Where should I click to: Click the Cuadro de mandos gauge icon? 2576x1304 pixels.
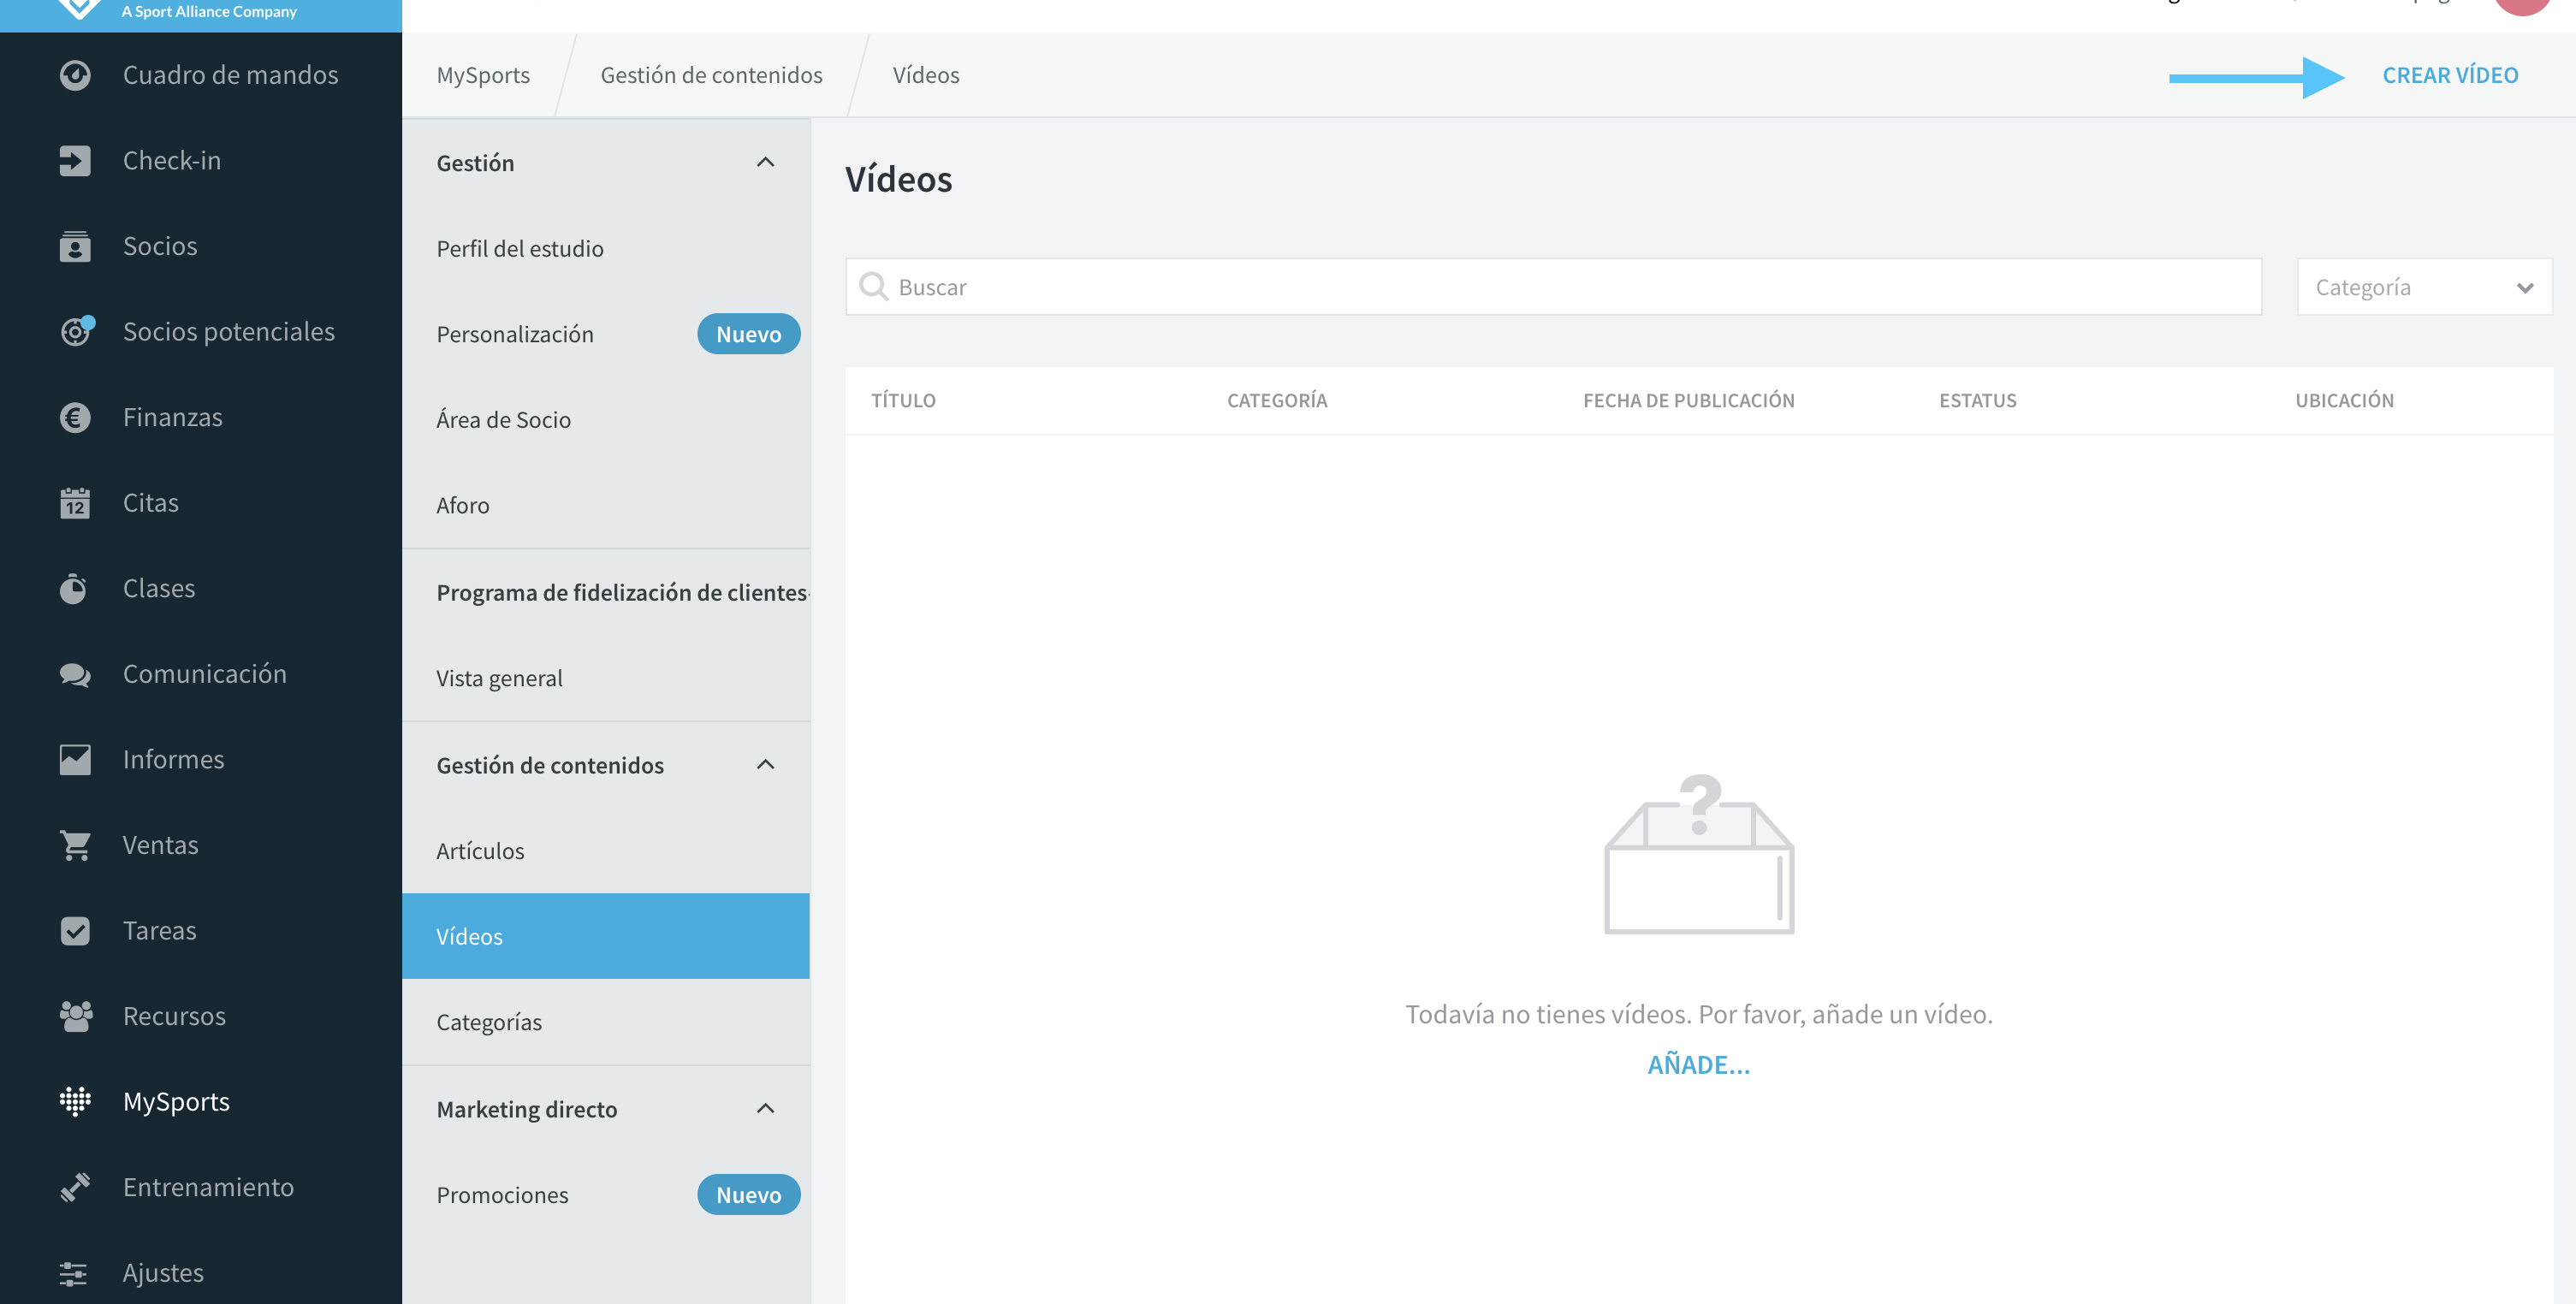(75, 75)
